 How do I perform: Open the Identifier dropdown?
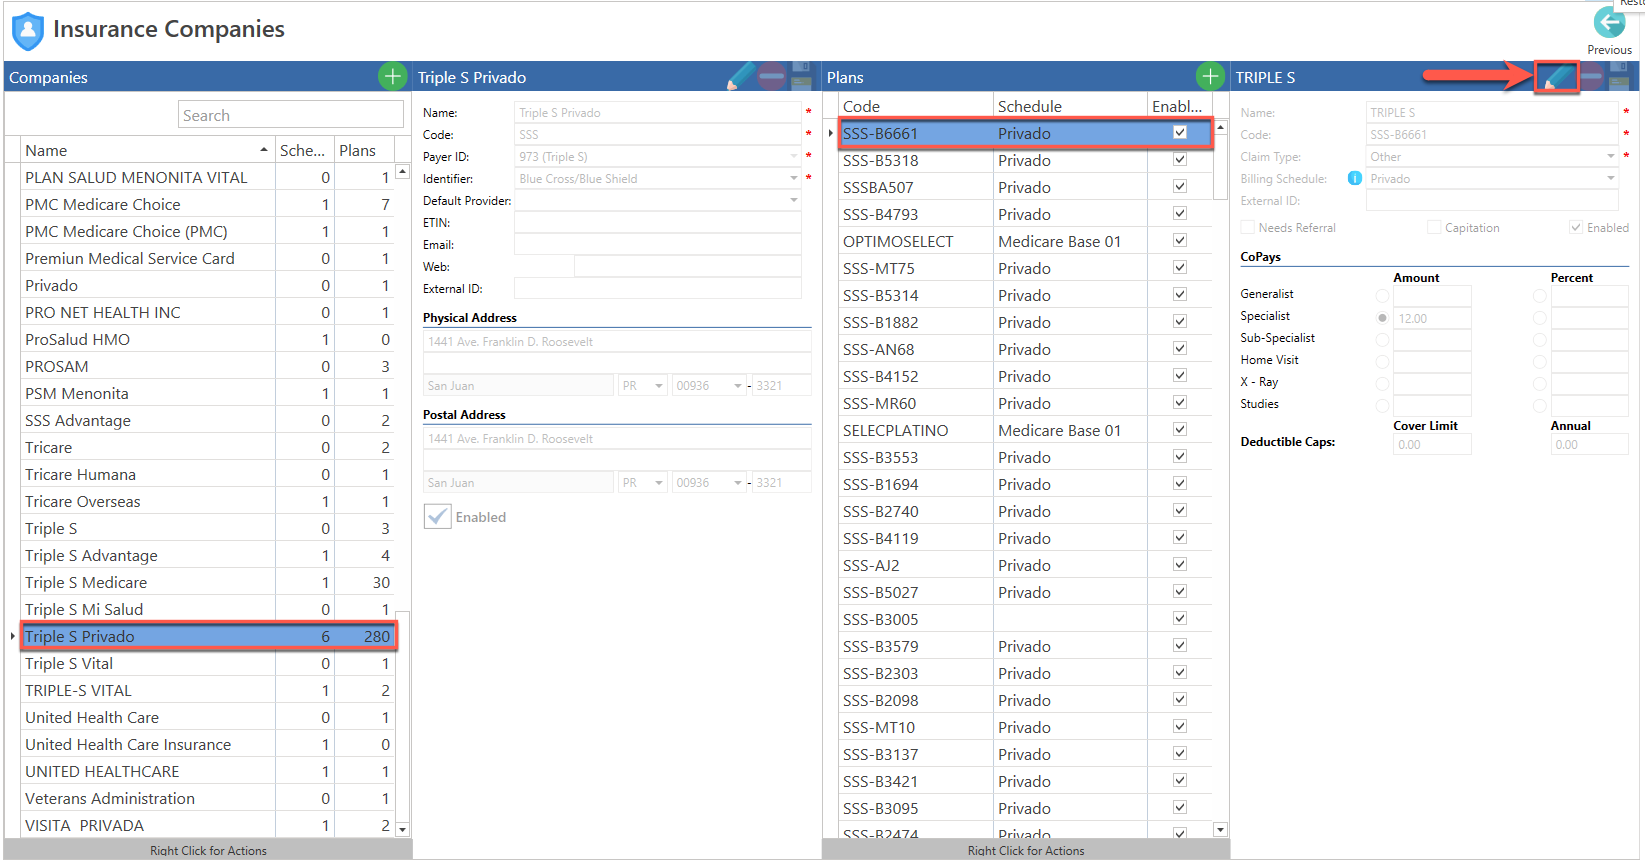tap(794, 178)
